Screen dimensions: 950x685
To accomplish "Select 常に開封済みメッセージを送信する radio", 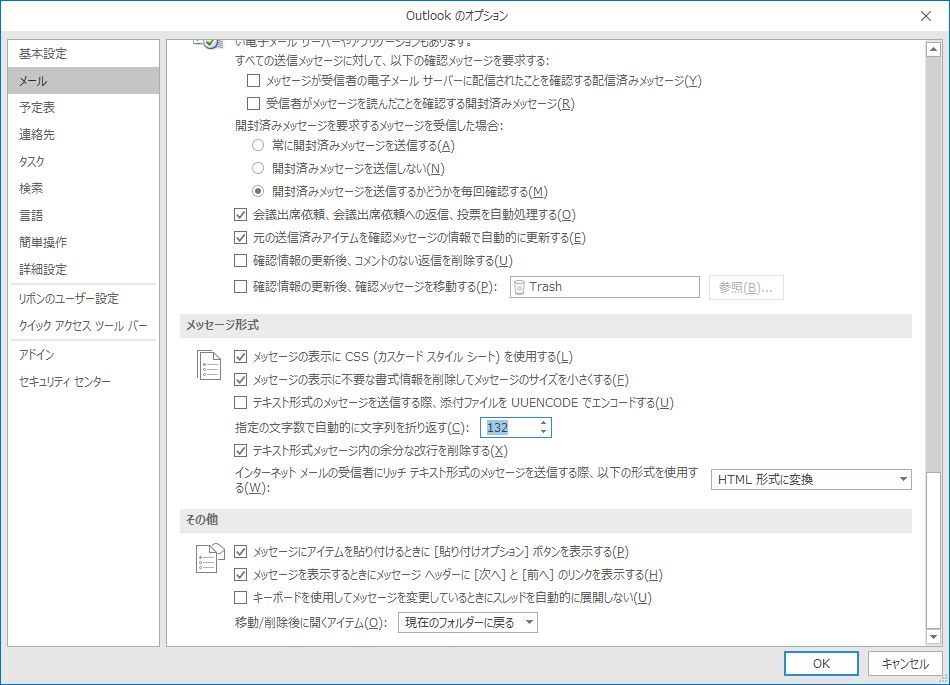I will [258, 145].
